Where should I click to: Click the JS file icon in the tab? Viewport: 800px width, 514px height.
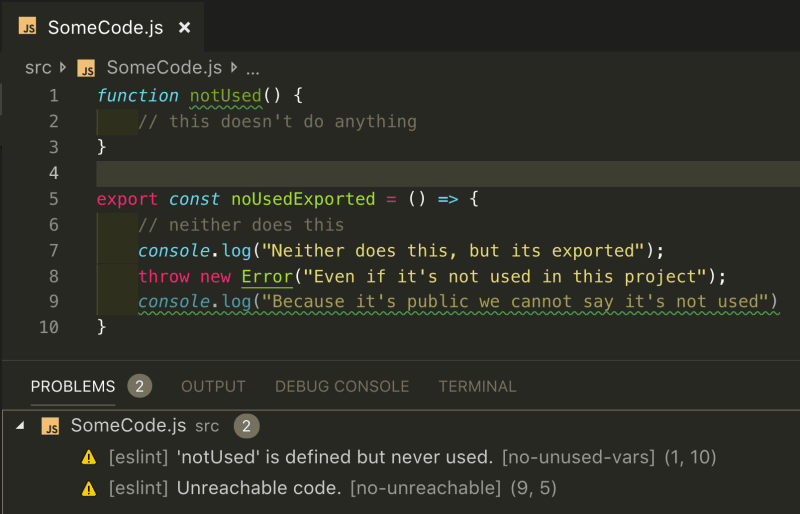tap(28, 26)
